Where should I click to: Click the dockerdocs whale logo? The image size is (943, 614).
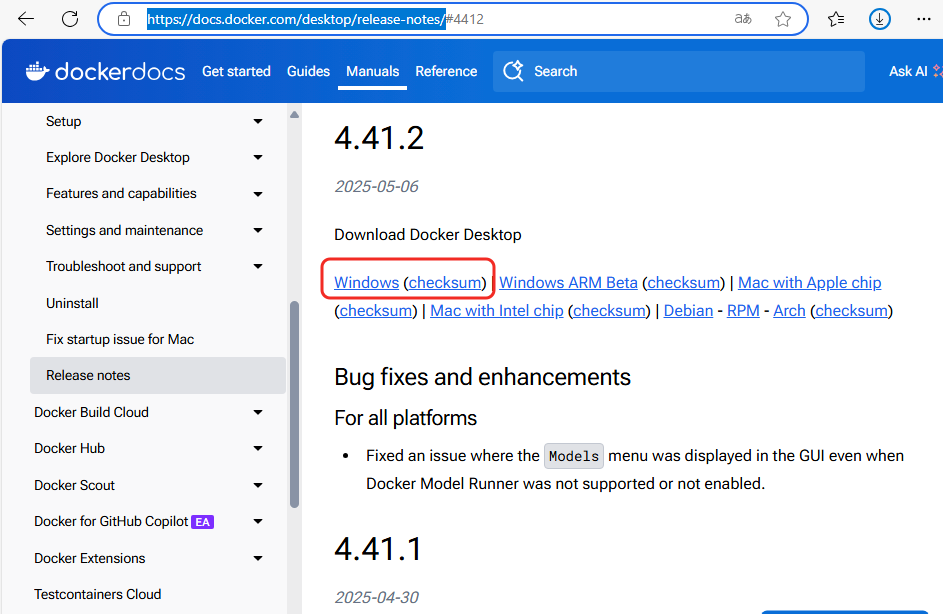pos(36,70)
